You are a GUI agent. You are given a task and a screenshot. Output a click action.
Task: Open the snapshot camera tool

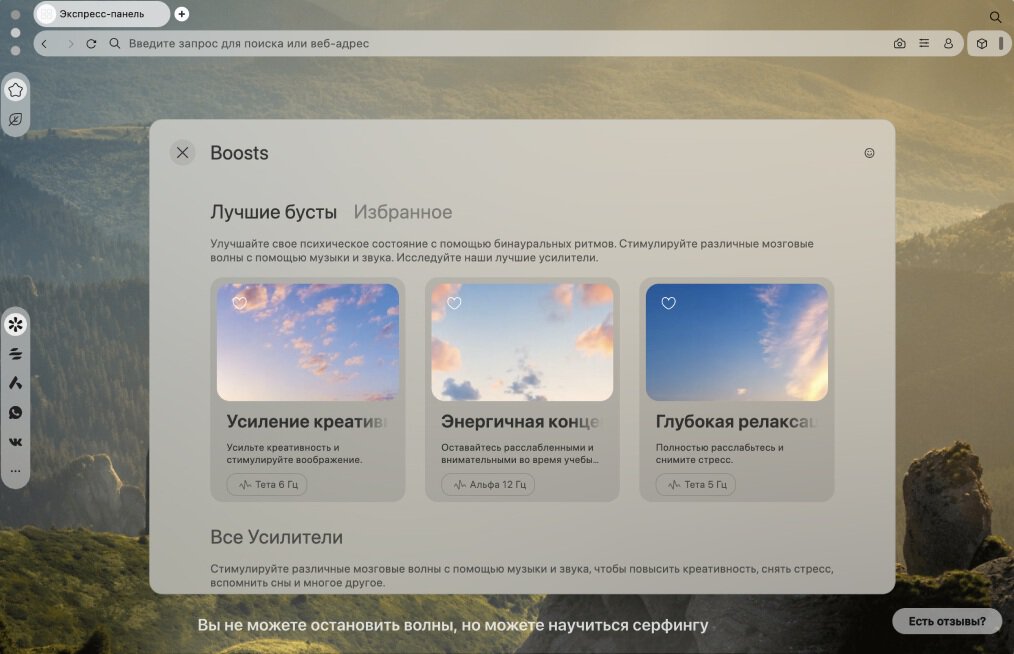pos(899,43)
